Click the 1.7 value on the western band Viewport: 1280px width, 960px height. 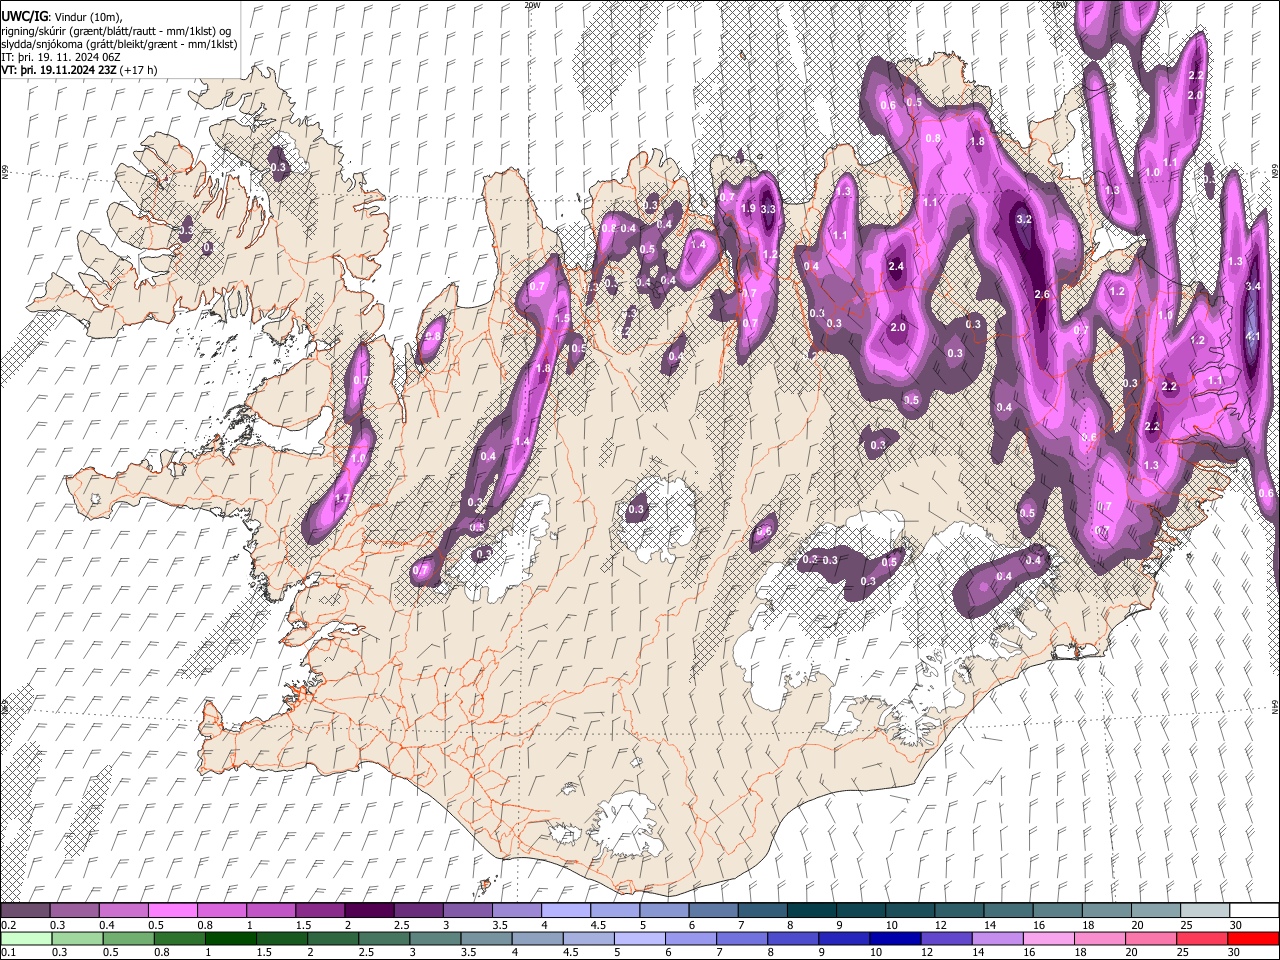click(342, 498)
